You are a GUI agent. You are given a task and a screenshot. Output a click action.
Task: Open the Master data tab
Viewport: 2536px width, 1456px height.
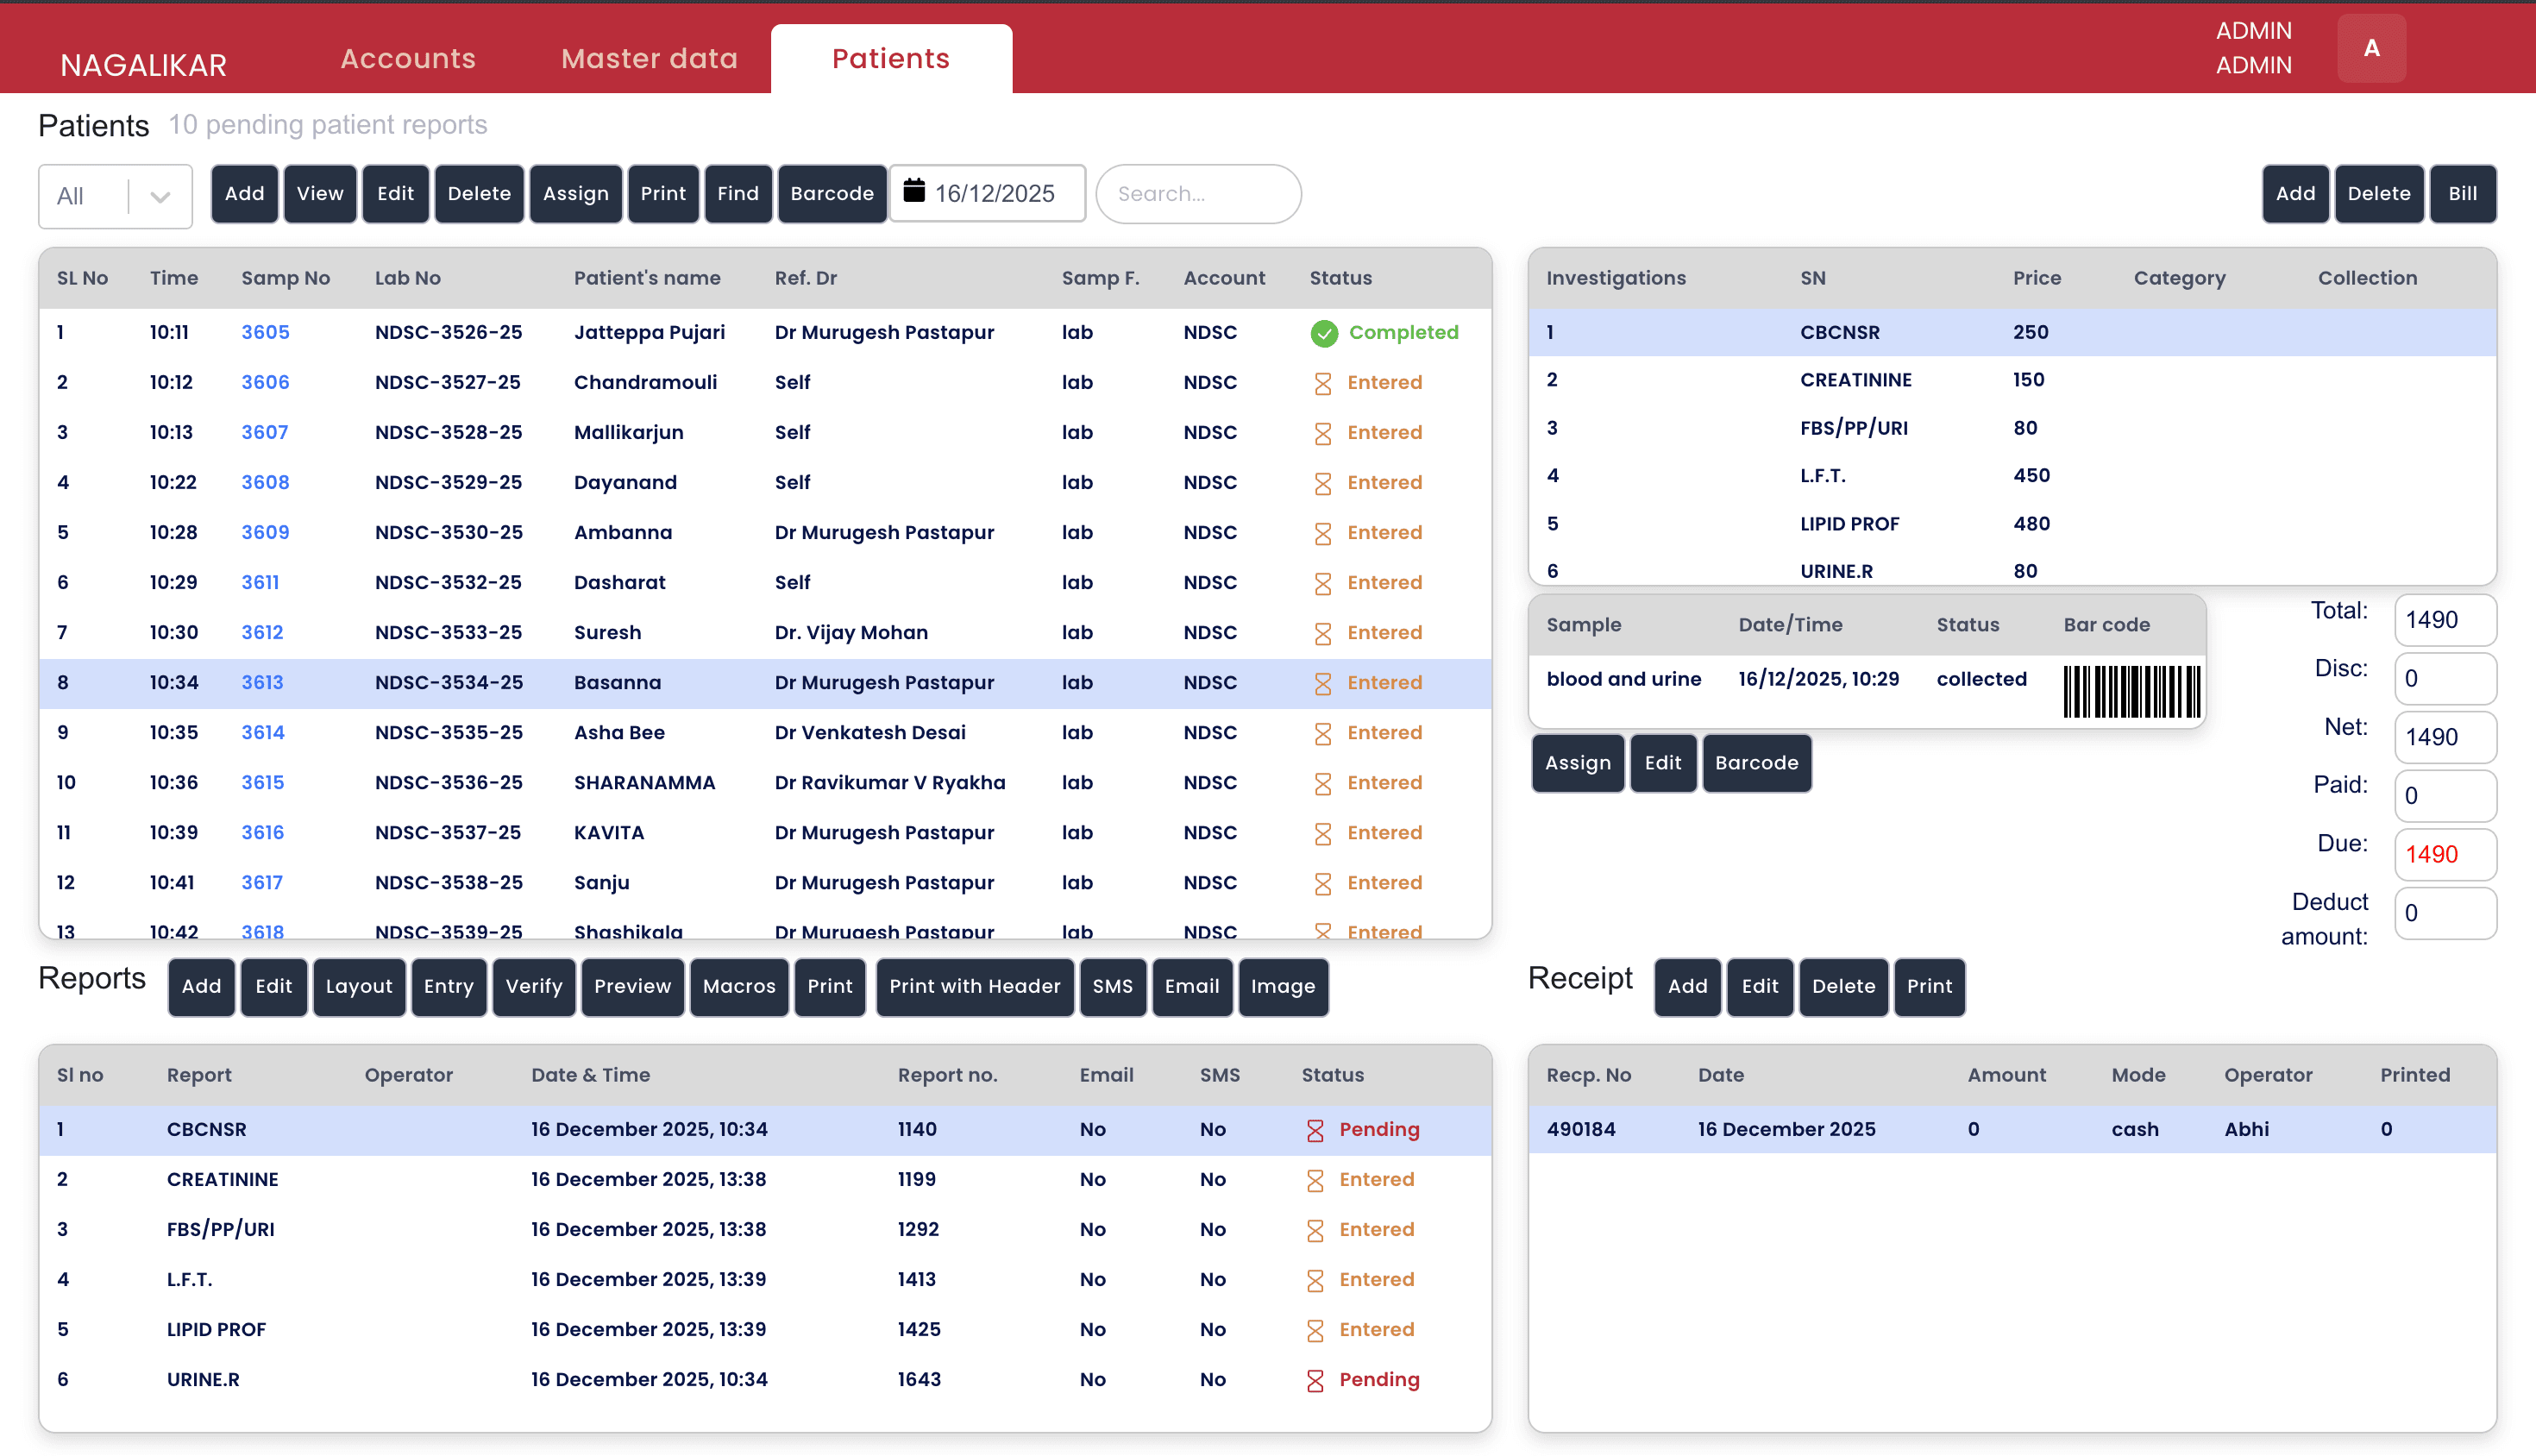[648, 58]
